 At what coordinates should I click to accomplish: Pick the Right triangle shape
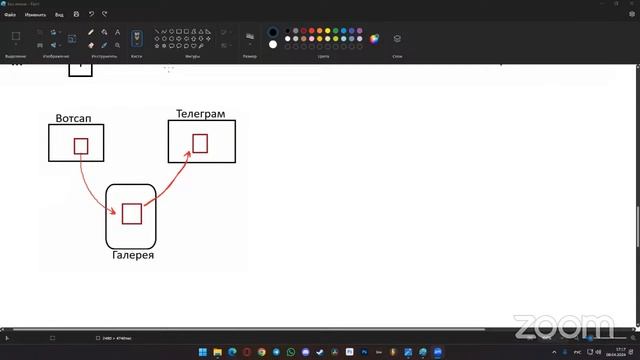click(x=208, y=31)
